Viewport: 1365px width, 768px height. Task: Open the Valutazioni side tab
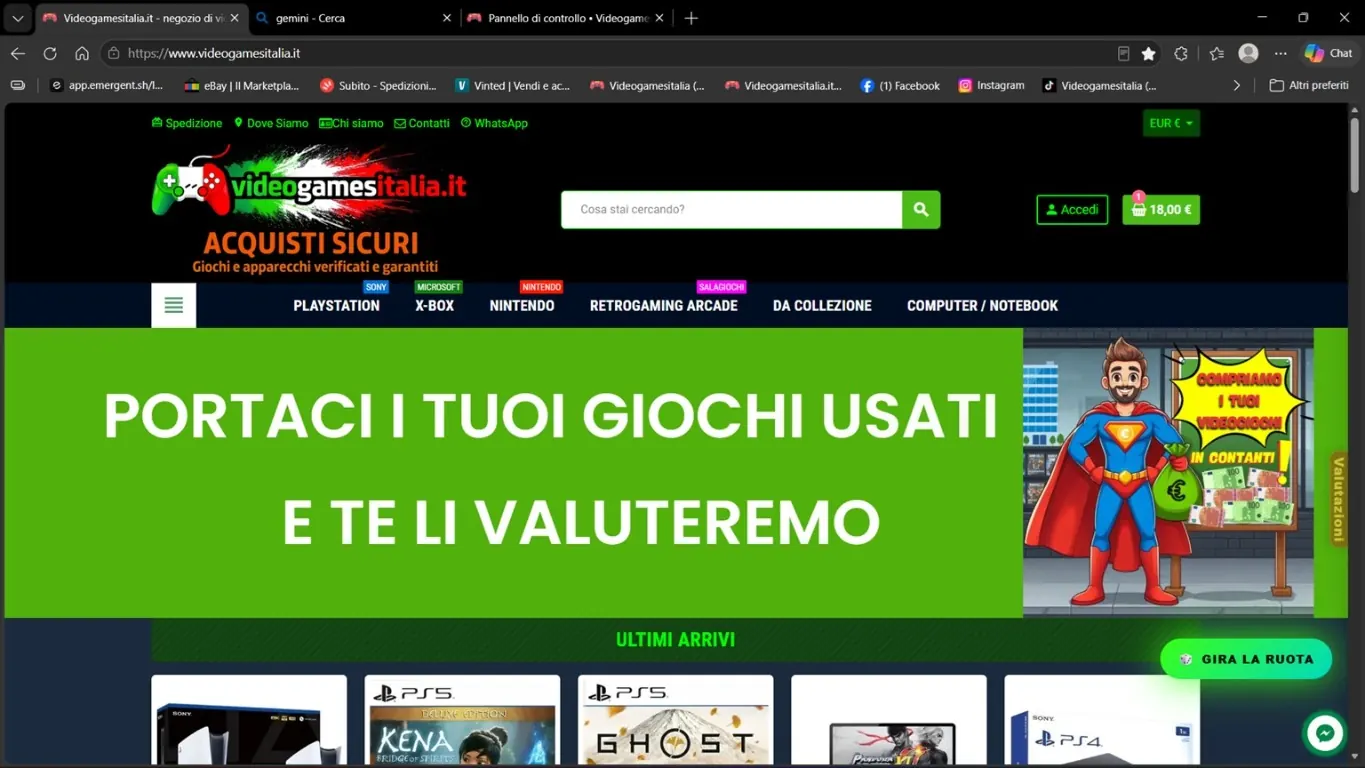click(1338, 499)
